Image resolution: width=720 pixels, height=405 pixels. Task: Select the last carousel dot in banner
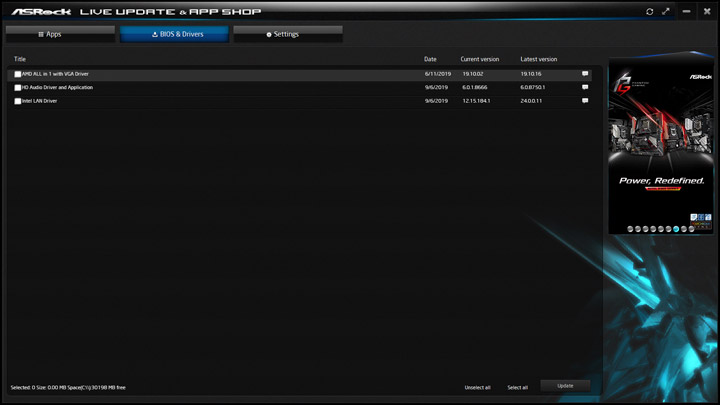(692, 229)
